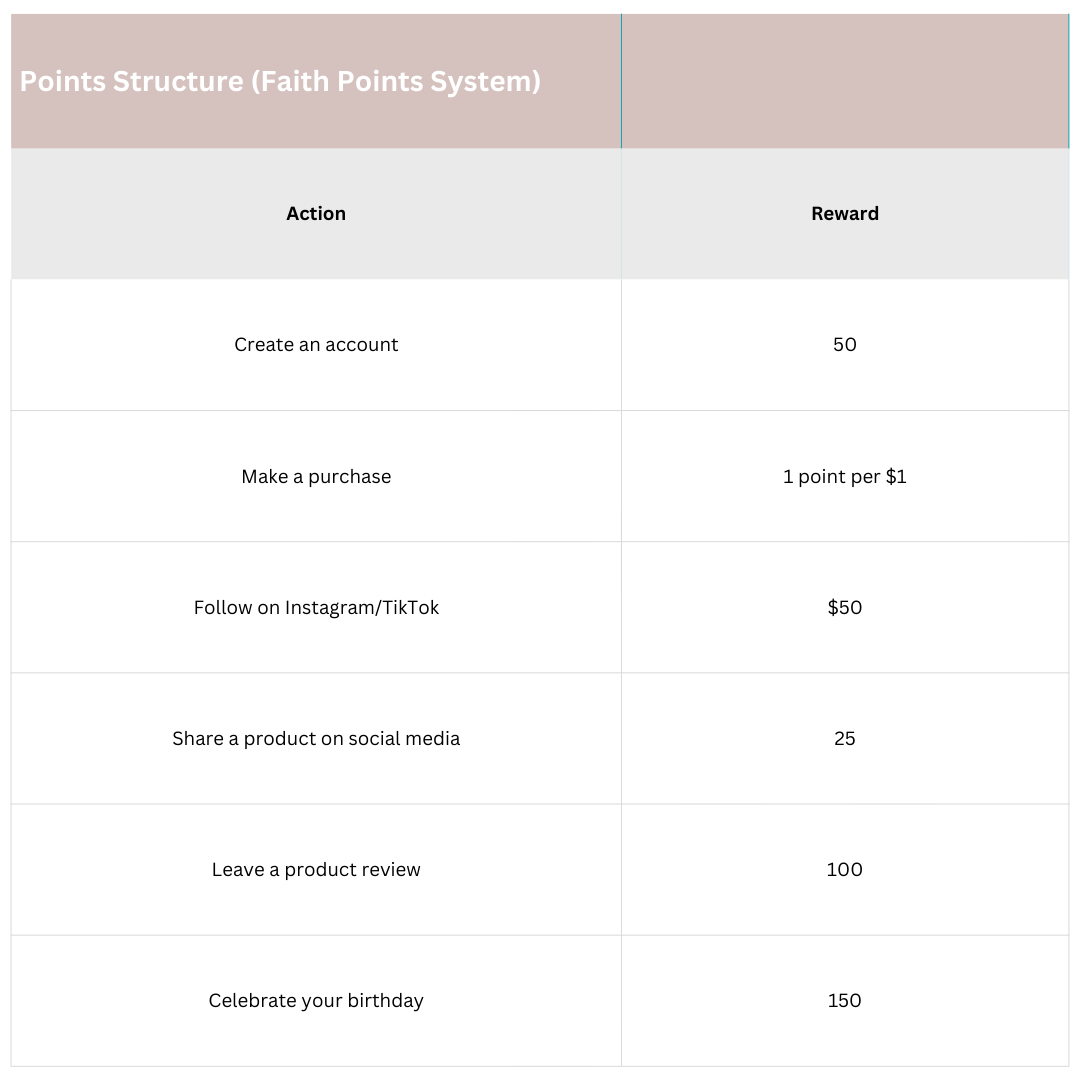1080x1080 pixels.
Task: Select the Leave a product review cell
Action: [316, 870]
